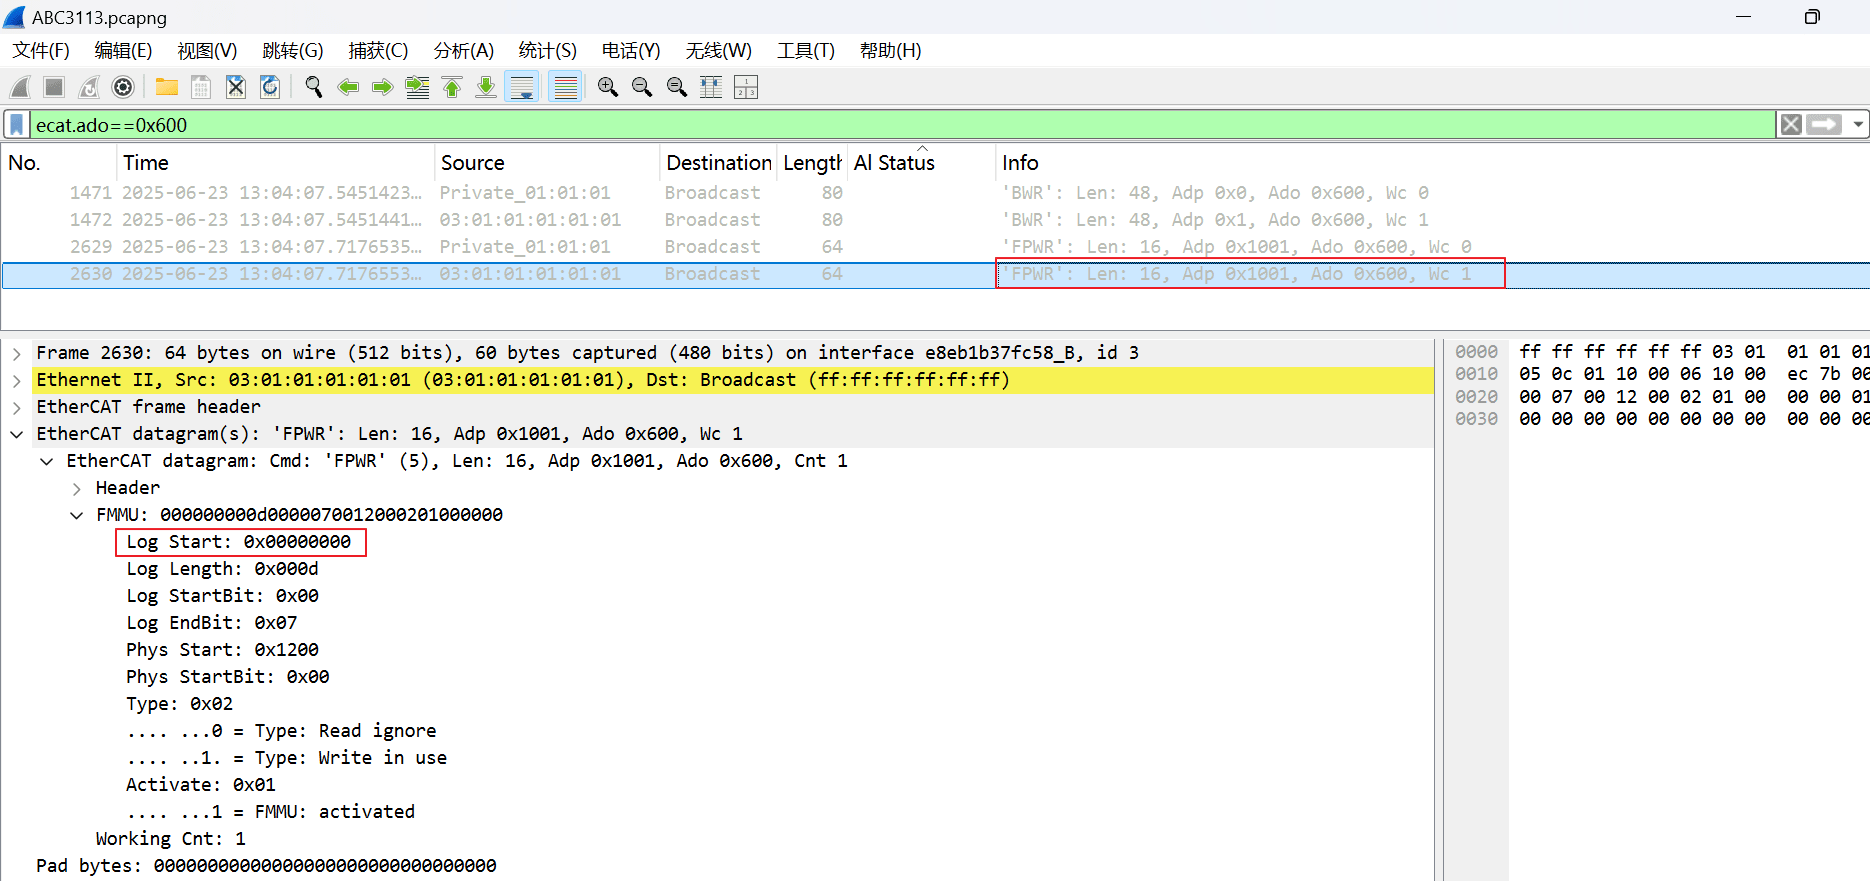Apply the display filter arrow
This screenshot has height=881, width=1870.
1826,125
